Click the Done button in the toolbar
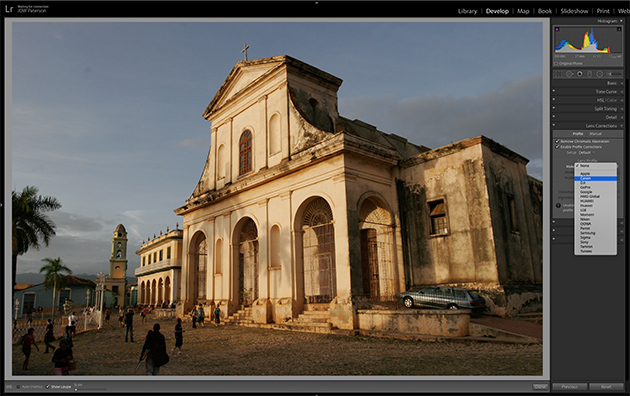This screenshot has height=396, width=630. point(540,387)
